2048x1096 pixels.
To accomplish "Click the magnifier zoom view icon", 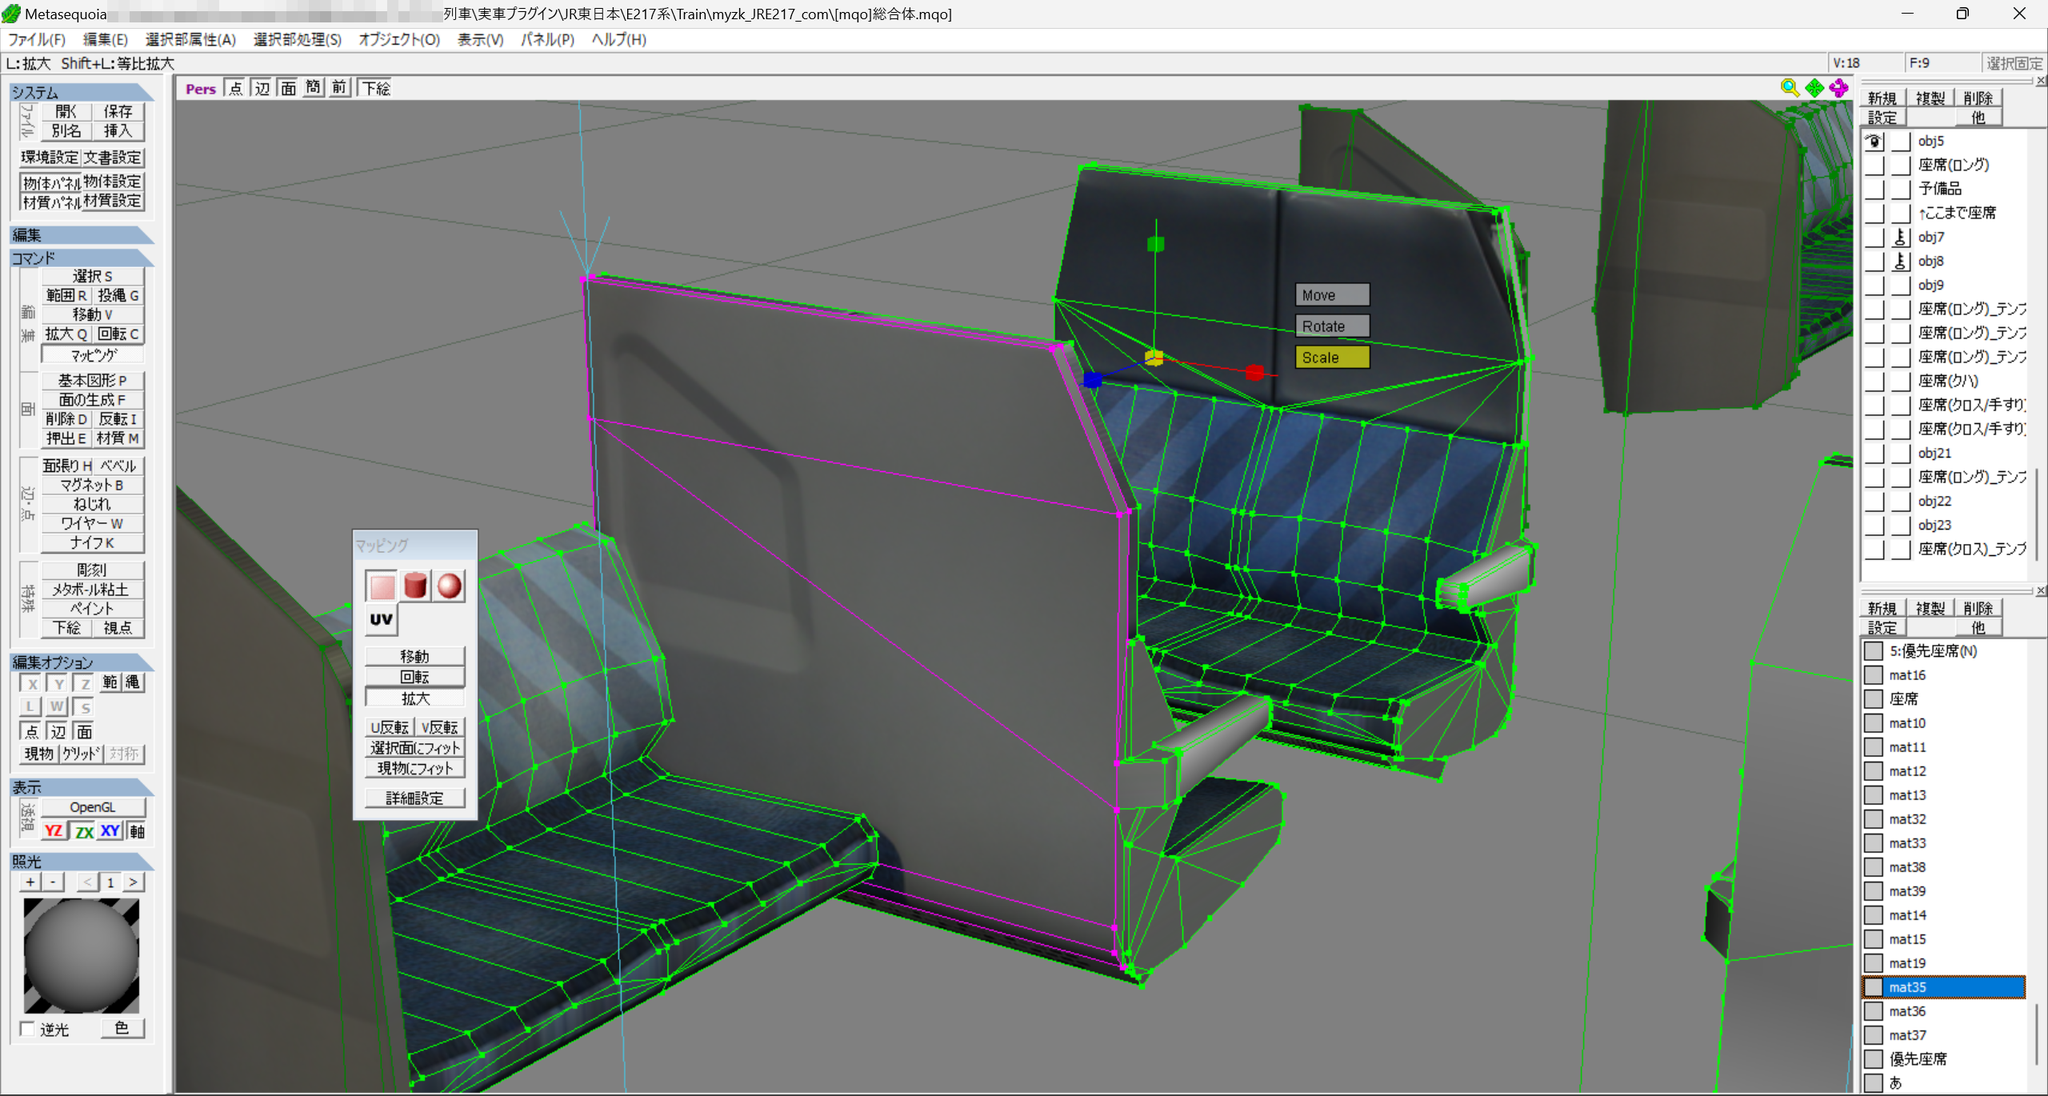I will point(1789,88).
